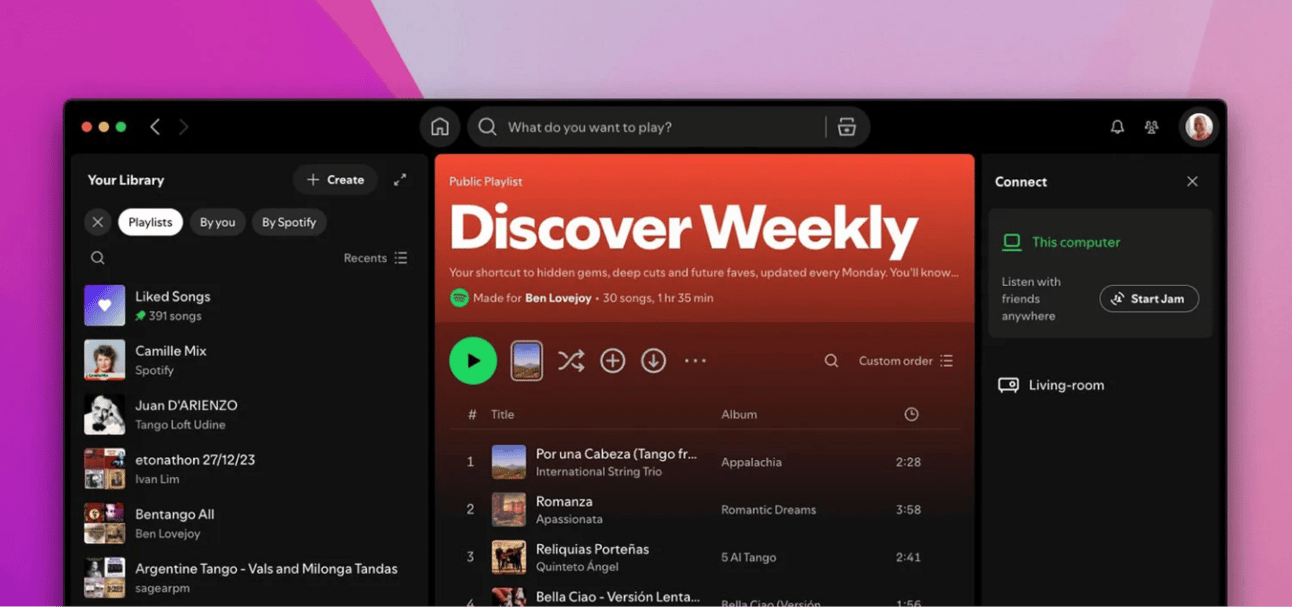Open Liked Songs playlist
Image resolution: width=1292 pixels, height=607 pixels.
point(250,306)
